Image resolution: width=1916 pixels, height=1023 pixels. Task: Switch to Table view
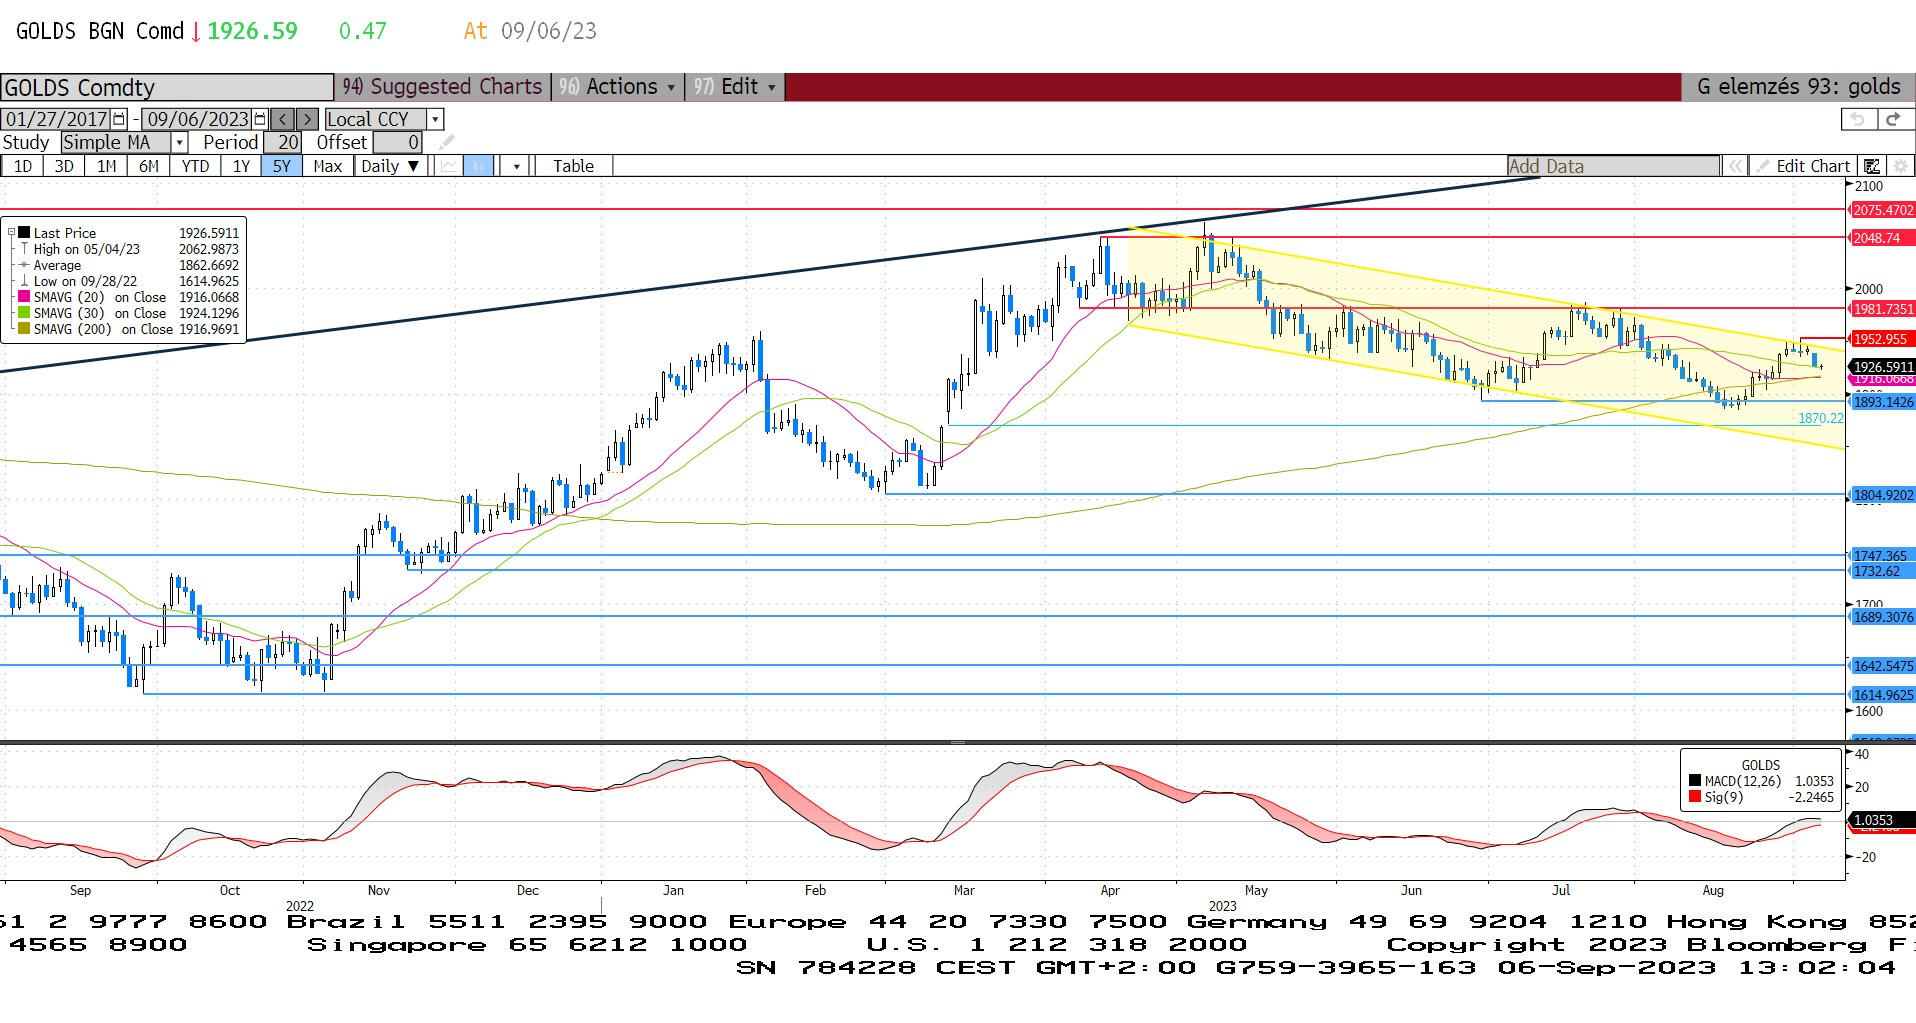tap(574, 166)
